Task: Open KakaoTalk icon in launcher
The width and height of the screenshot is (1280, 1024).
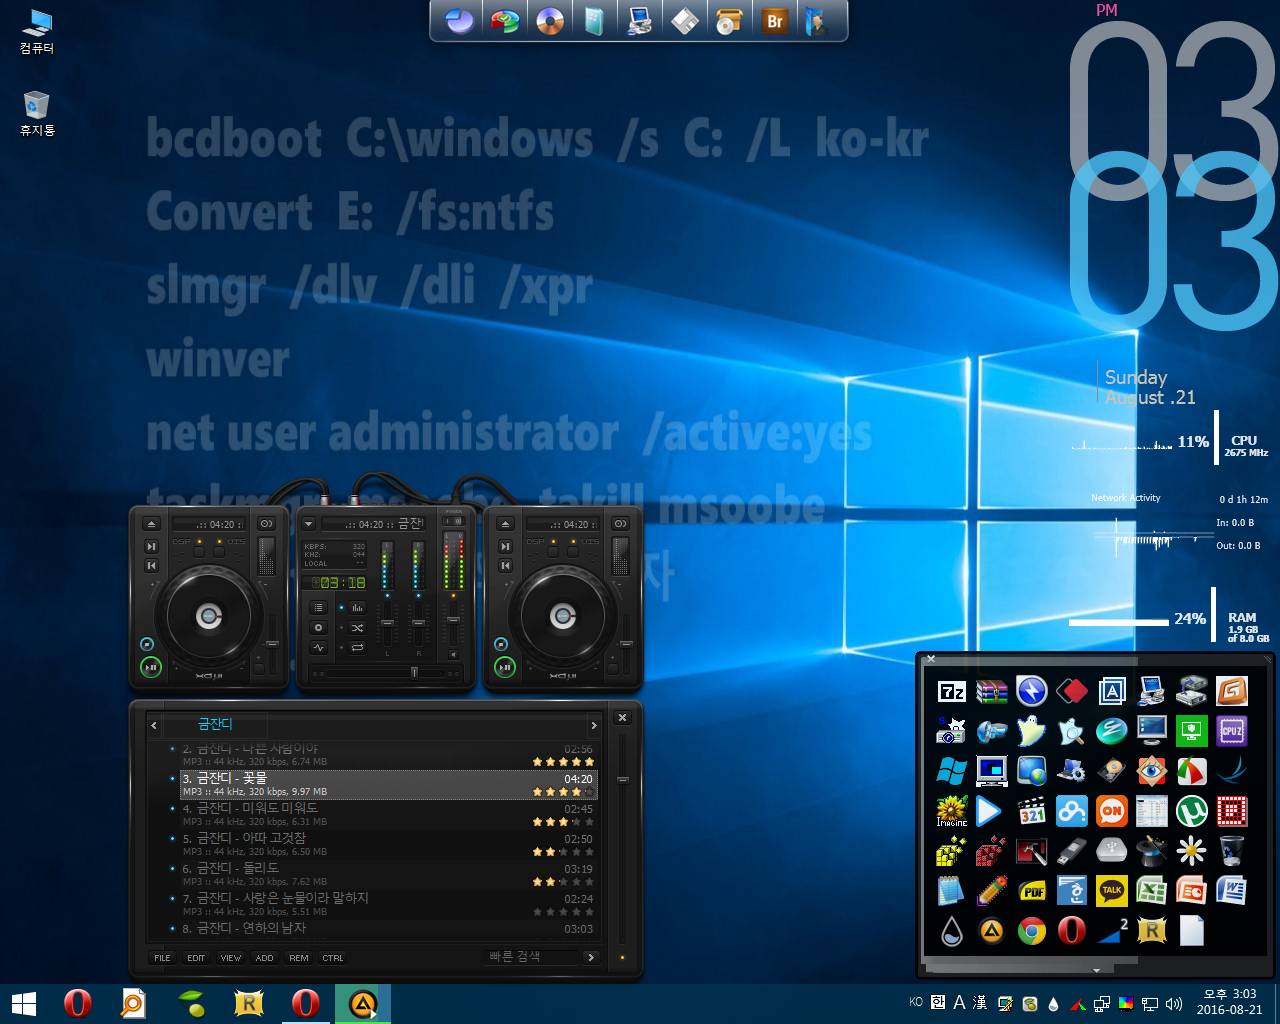Action: [x=1111, y=891]
